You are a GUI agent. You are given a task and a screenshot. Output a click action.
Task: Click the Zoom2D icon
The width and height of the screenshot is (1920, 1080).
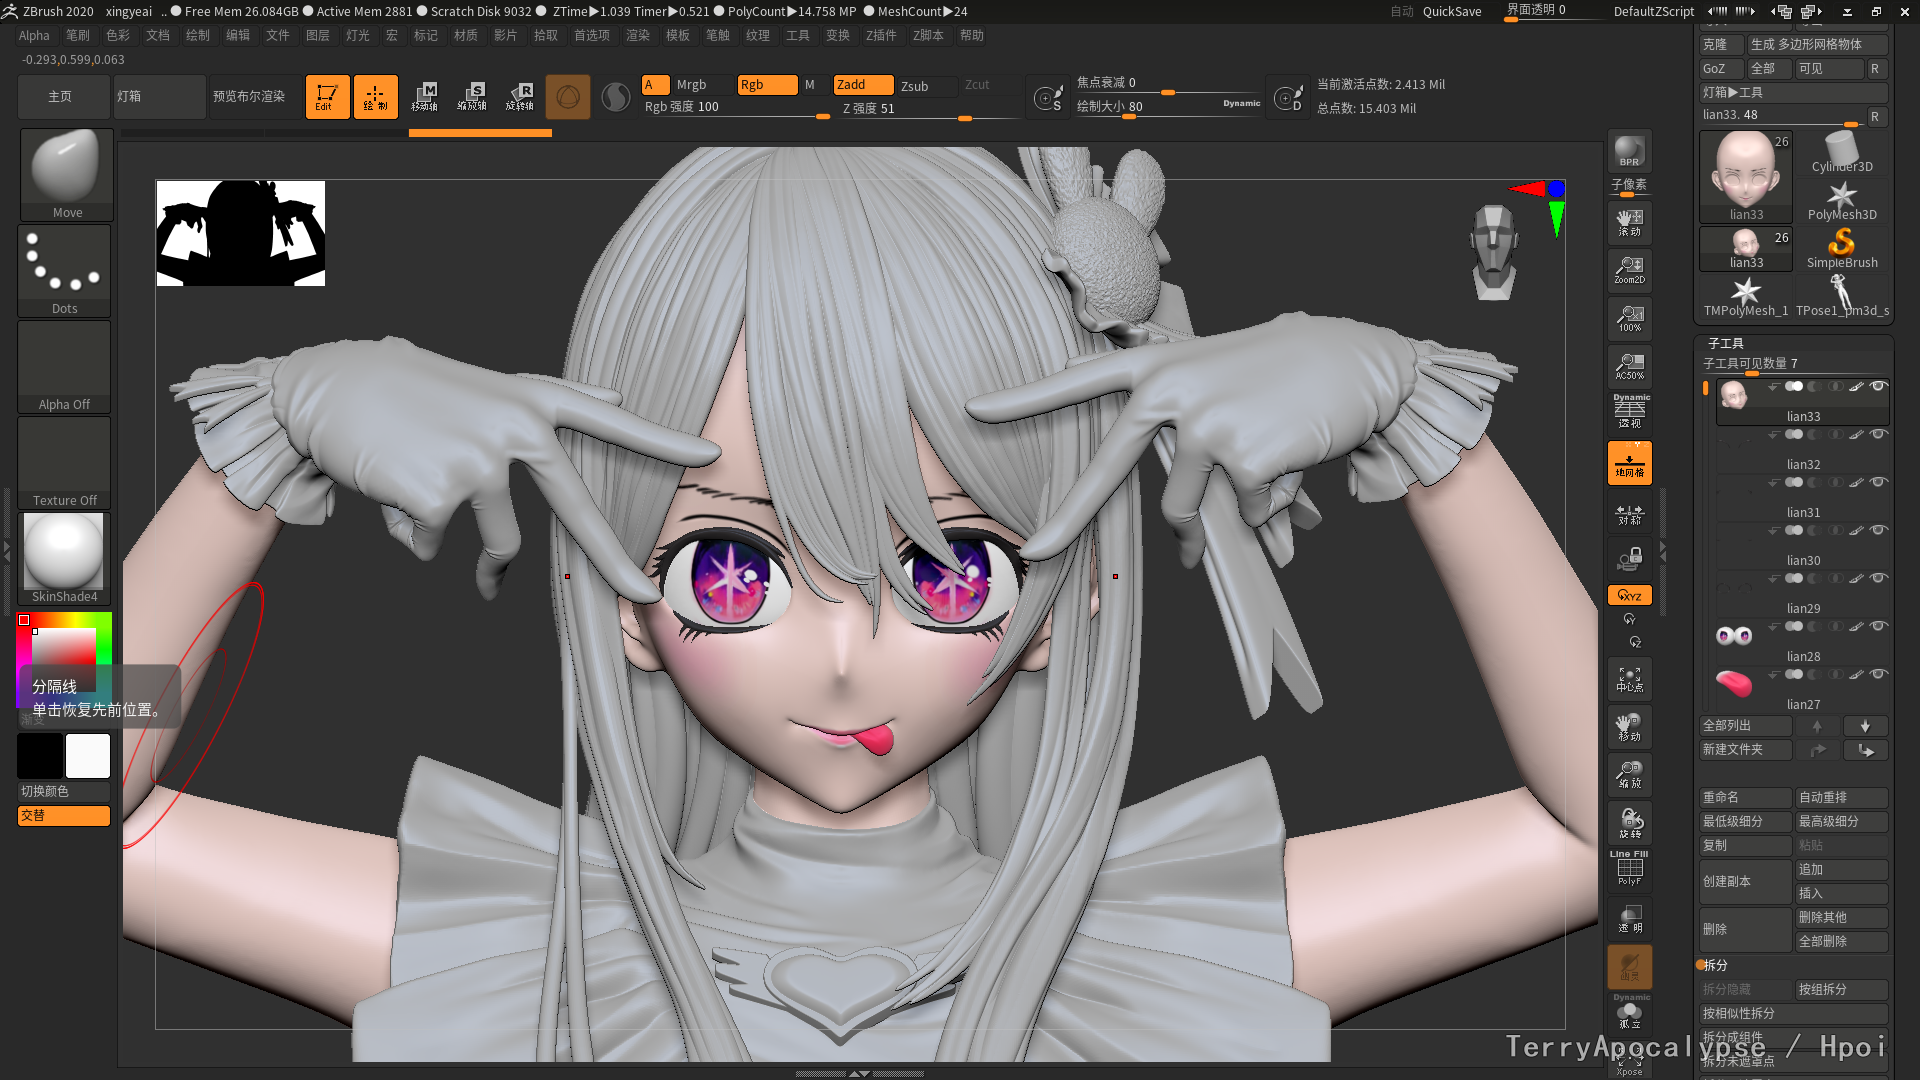pyautogui.click(x=1629, y=270)
